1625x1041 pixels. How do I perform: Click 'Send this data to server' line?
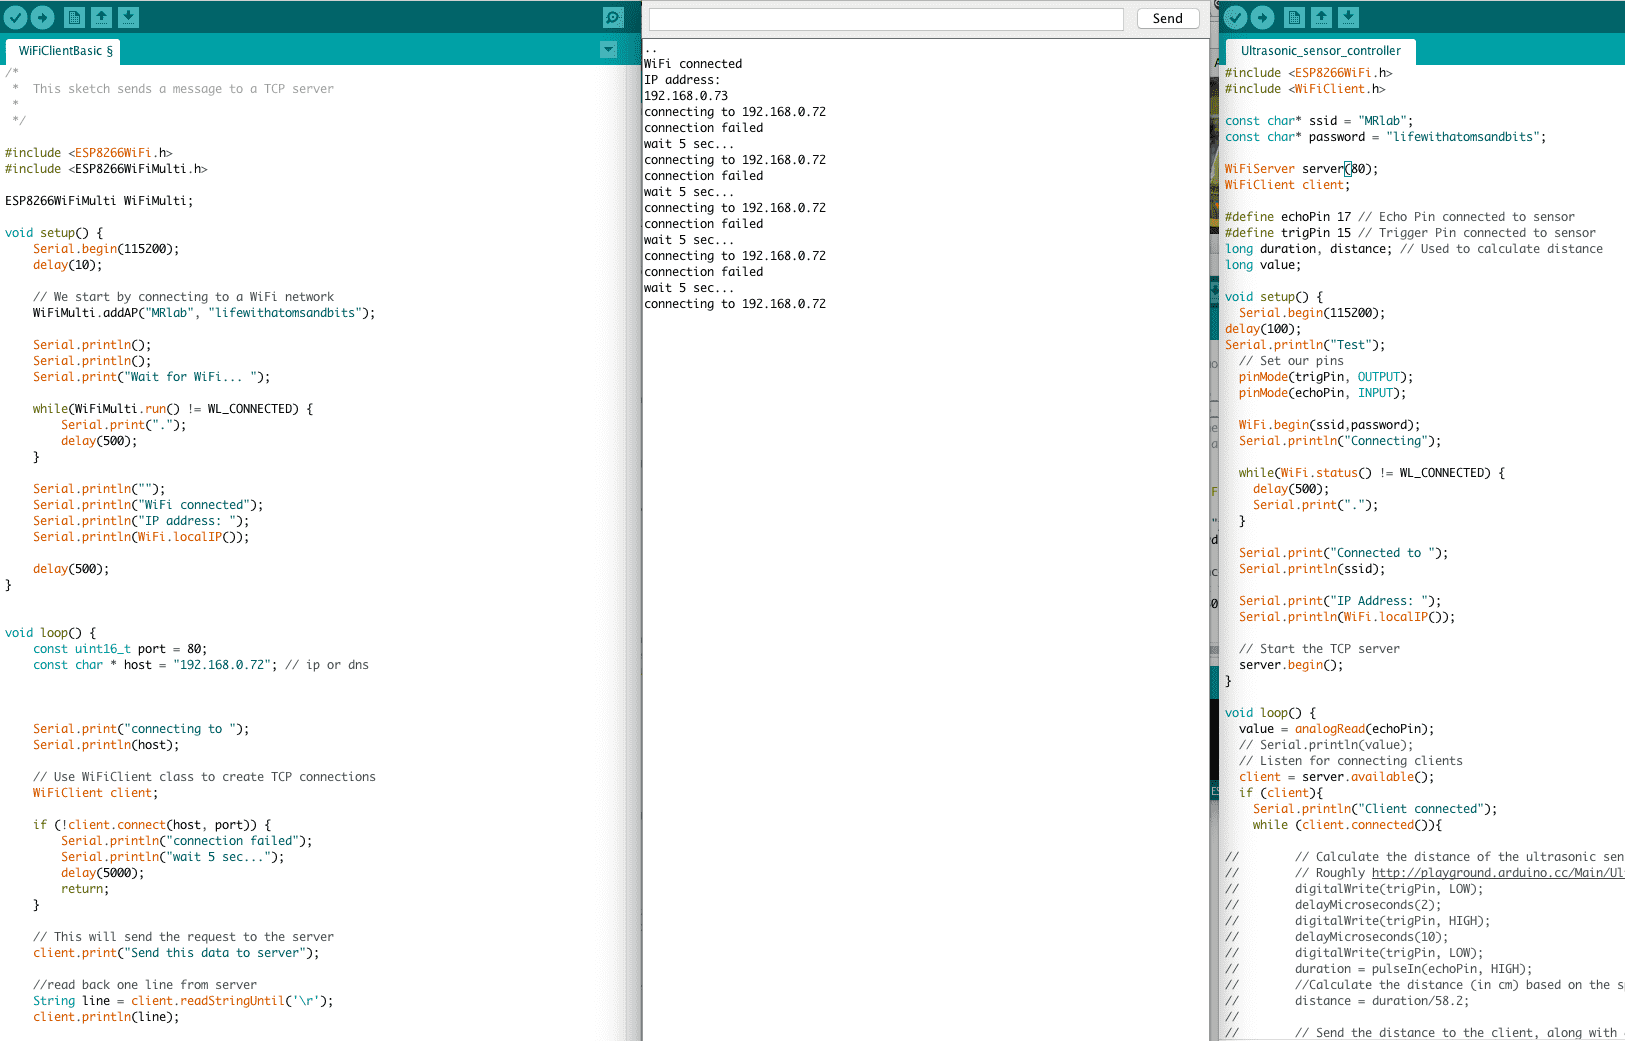(176, 953)
